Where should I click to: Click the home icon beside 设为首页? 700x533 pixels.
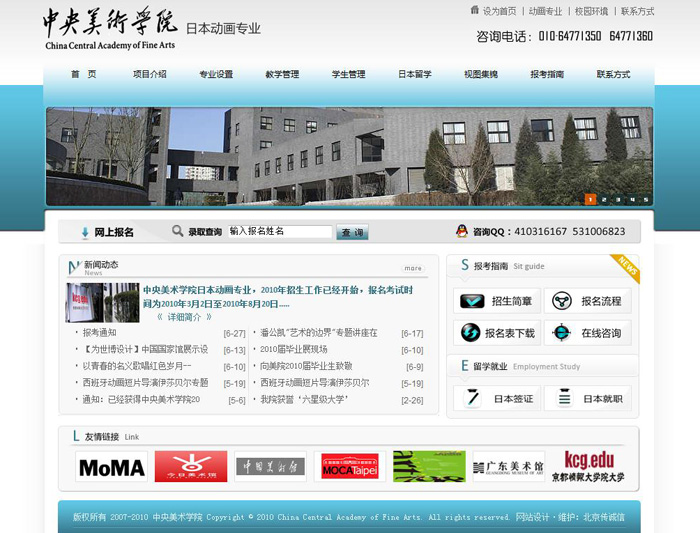tap(475, 11)
